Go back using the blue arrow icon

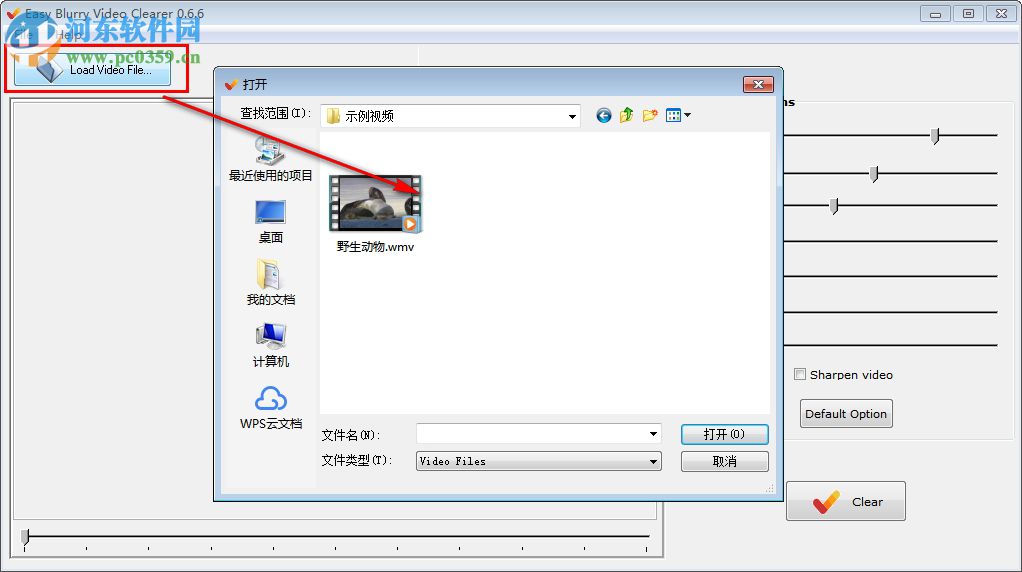click(604, 115)
